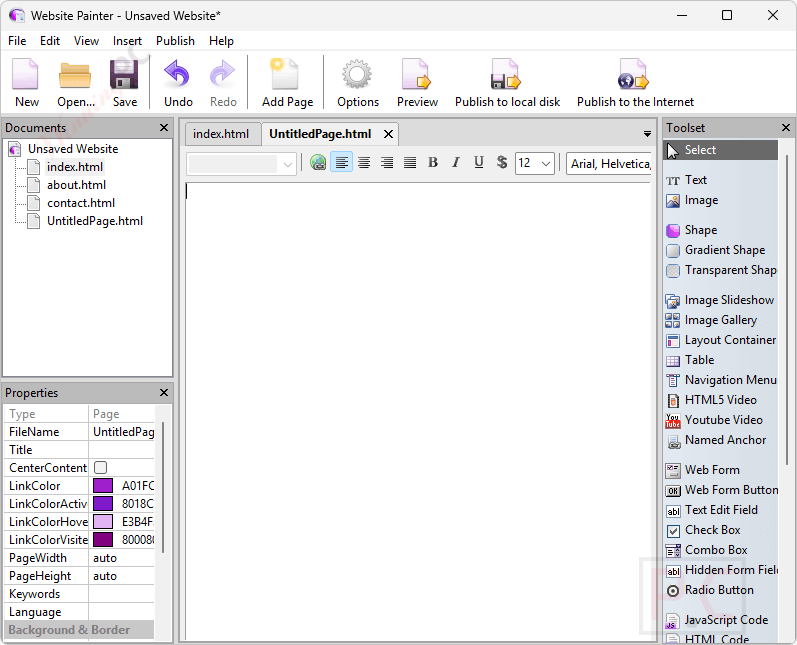Click the LinkColorActive color swatch
Image resolution: width=797 pixels, height=645 pixels.
click(x=103, y=504)
